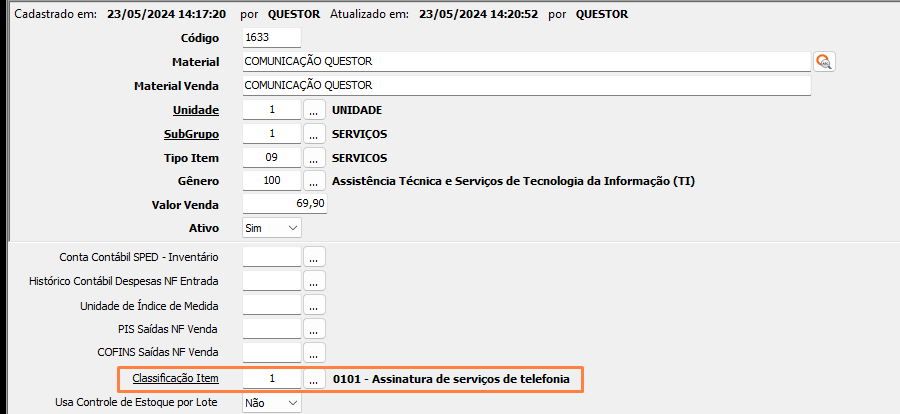900x414 pixels.
Task: Click the Unidade code field
Action: tap(271, 110)
